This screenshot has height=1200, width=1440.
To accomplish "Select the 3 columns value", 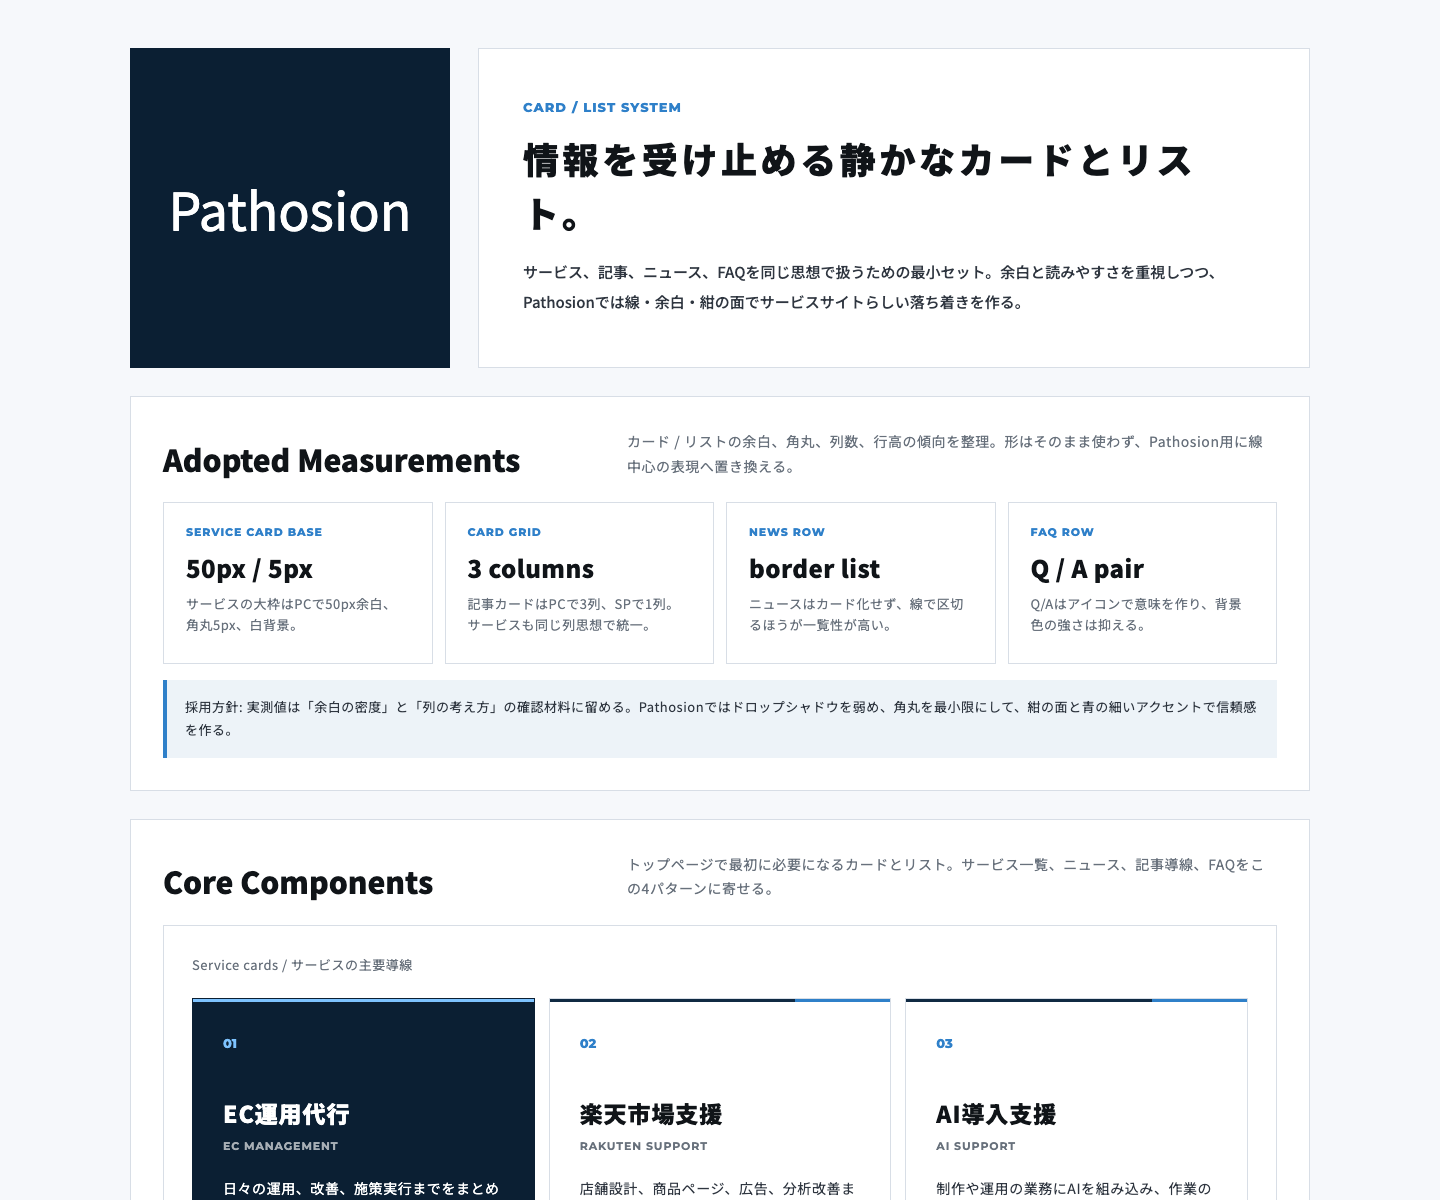I will click(x=530, y=569).
